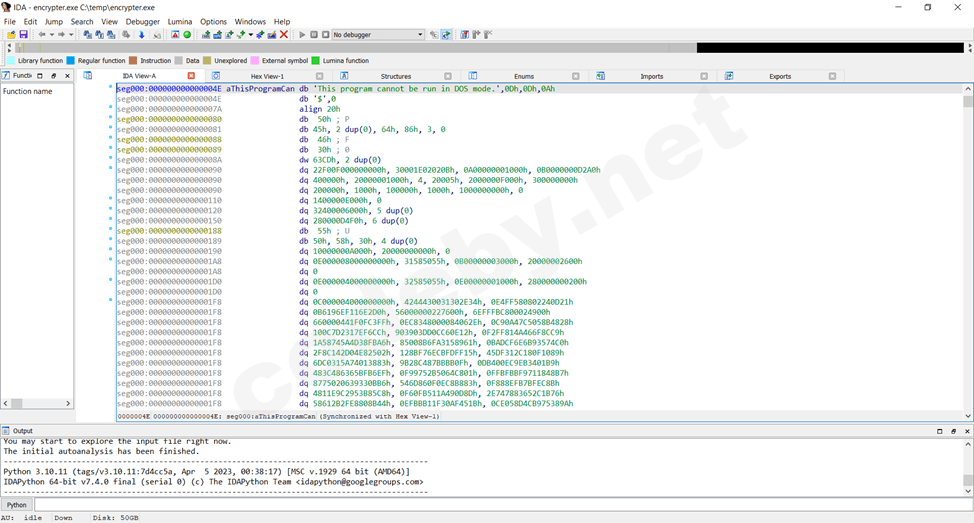
Task: Select the 'dw 63CDh, 2 dup(0)' line
Action: [340, 160]
